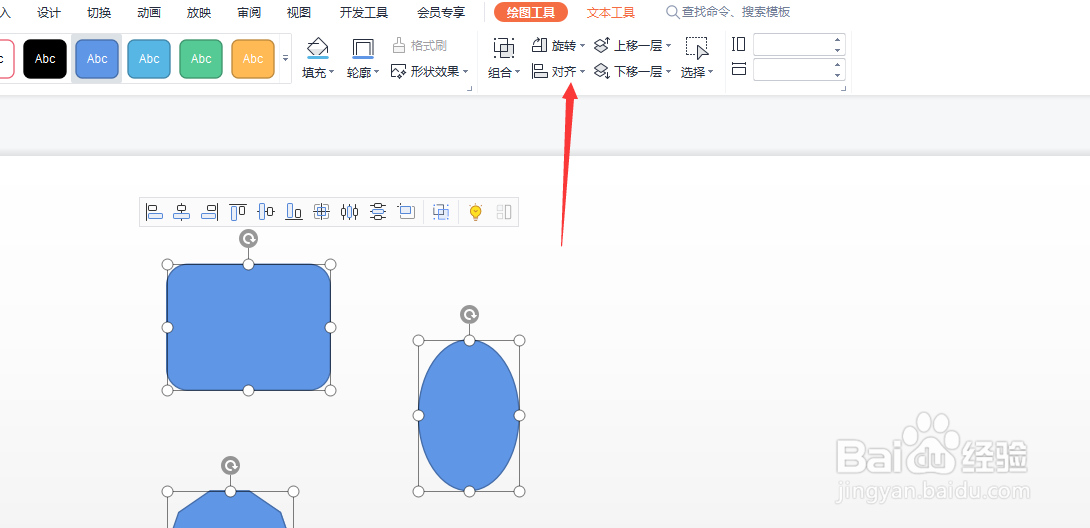Viewport: 1090px width, 528px height.
Task: Apply the light blue Abc shape style
Action: point(149,59)
